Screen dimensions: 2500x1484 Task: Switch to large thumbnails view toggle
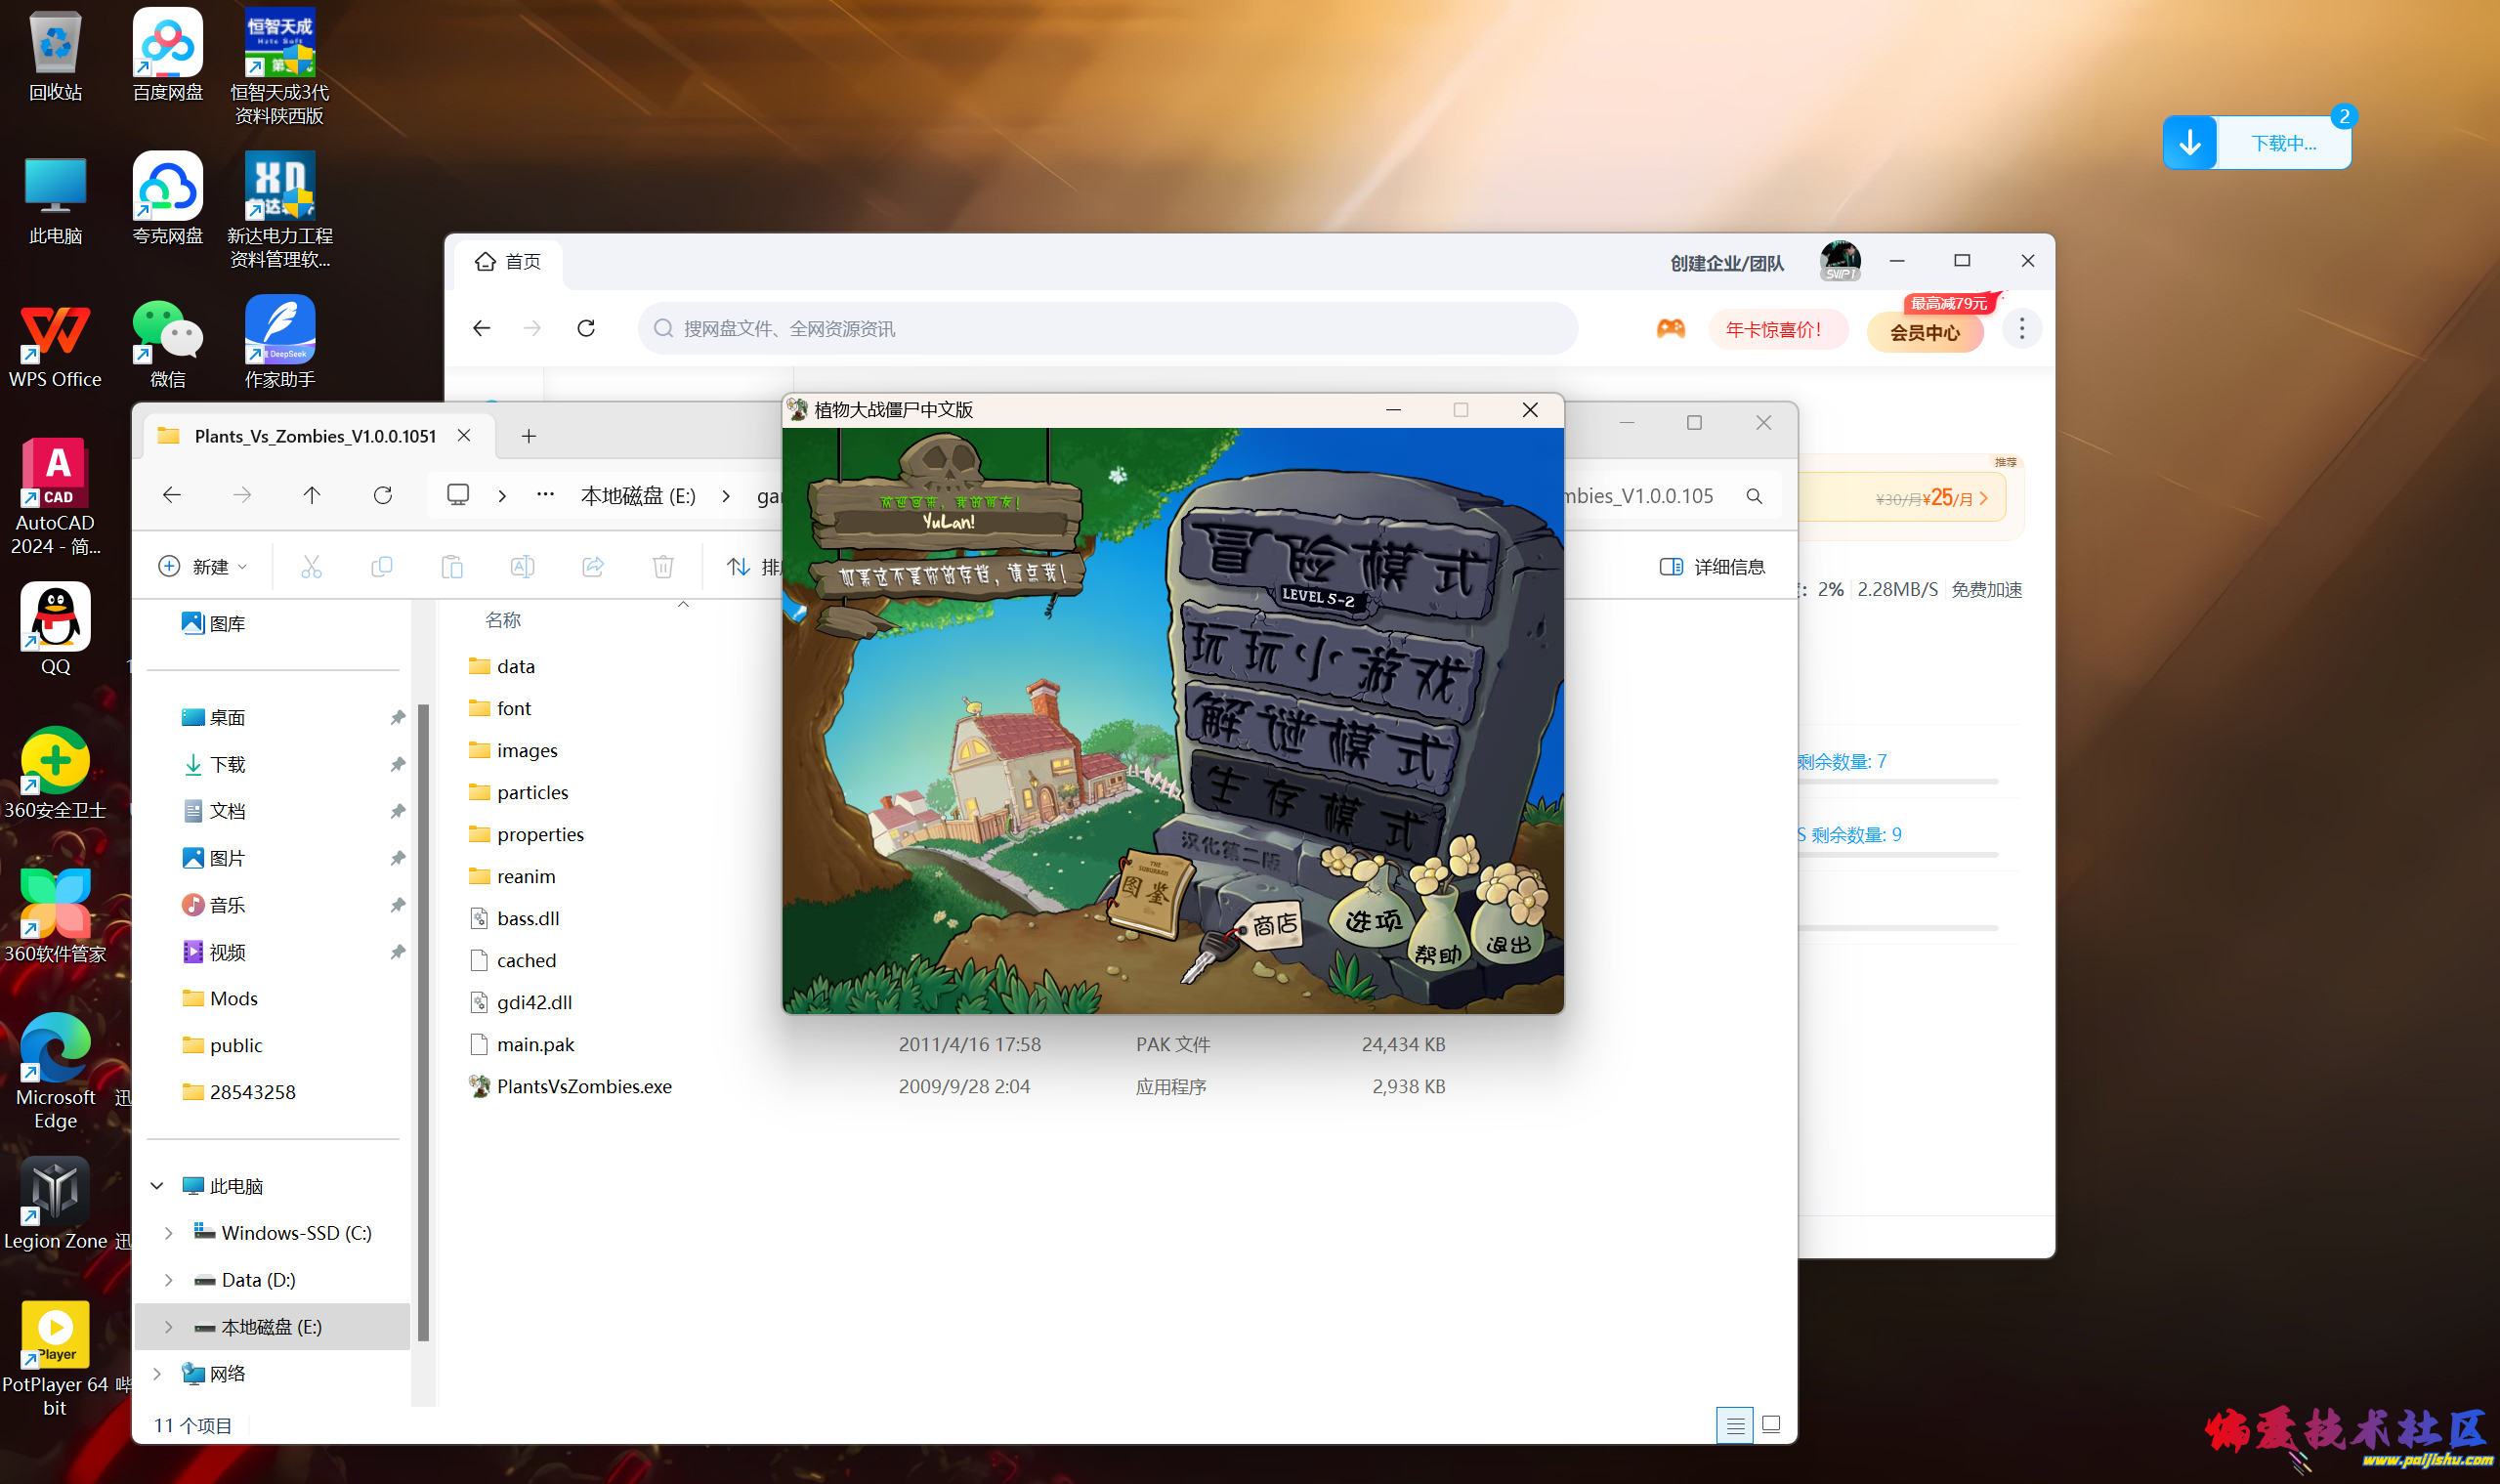(x=1770, y=1425)
